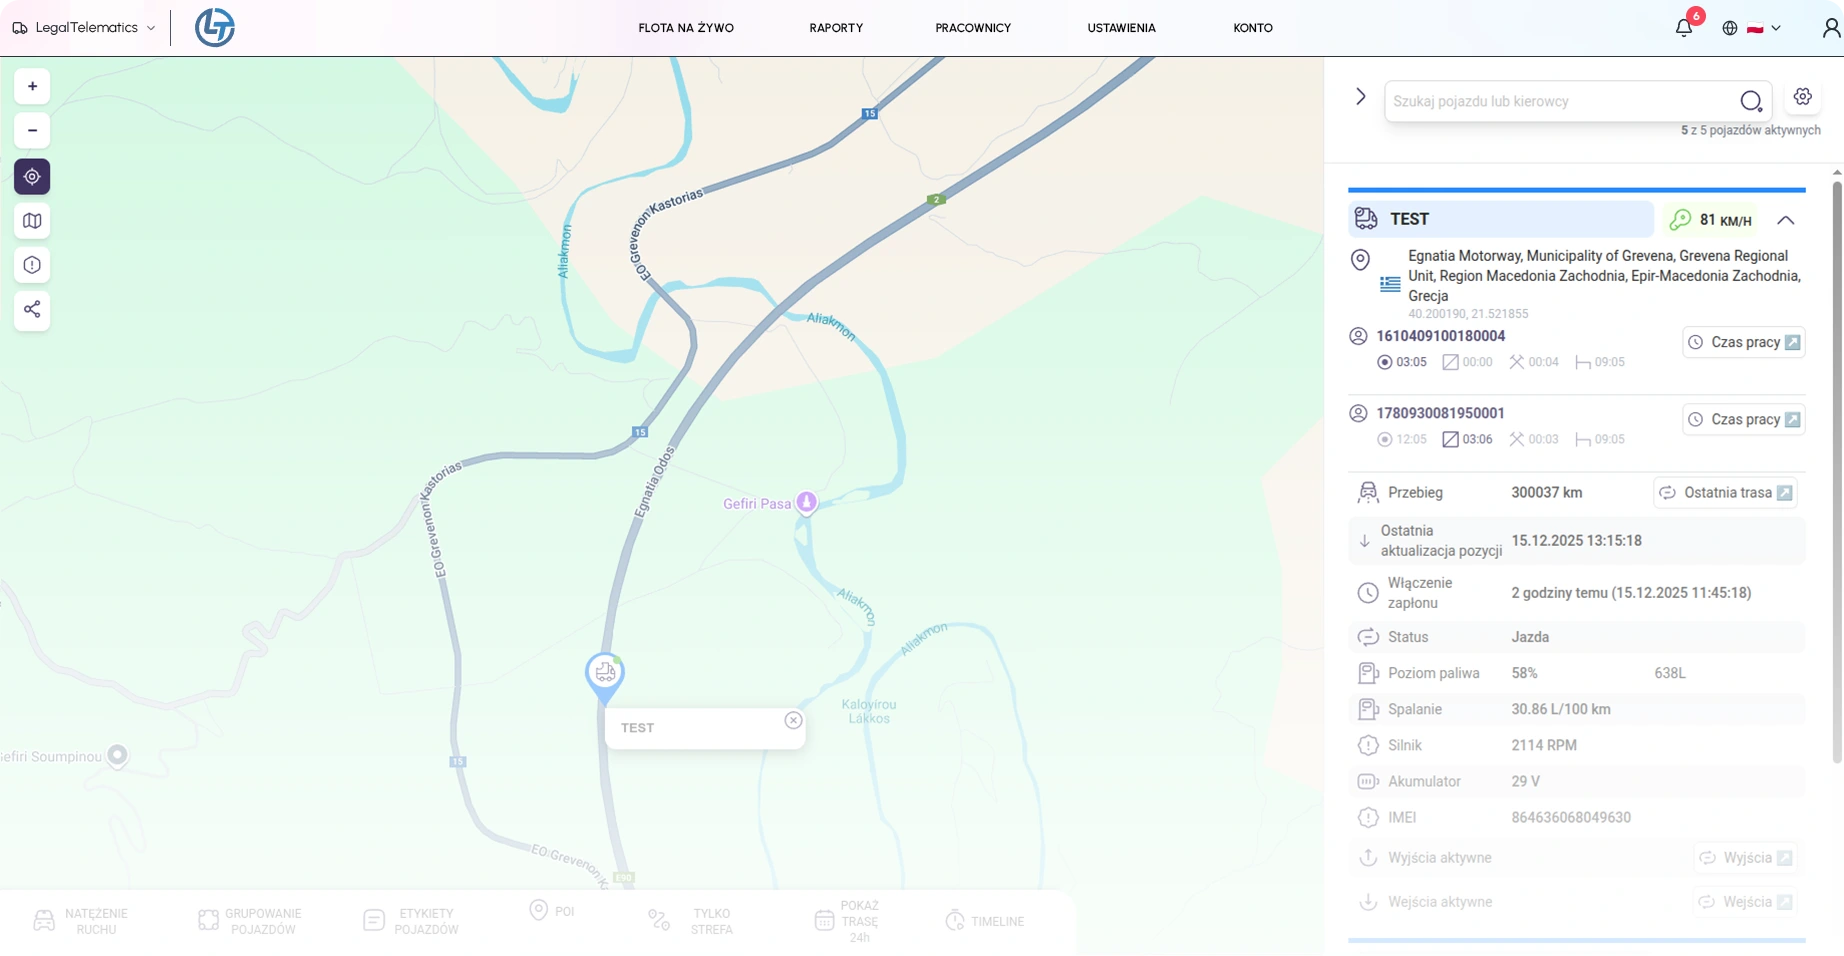Open notifications bell icon
Screen dimensions: 1844x956
[1684, 28]
